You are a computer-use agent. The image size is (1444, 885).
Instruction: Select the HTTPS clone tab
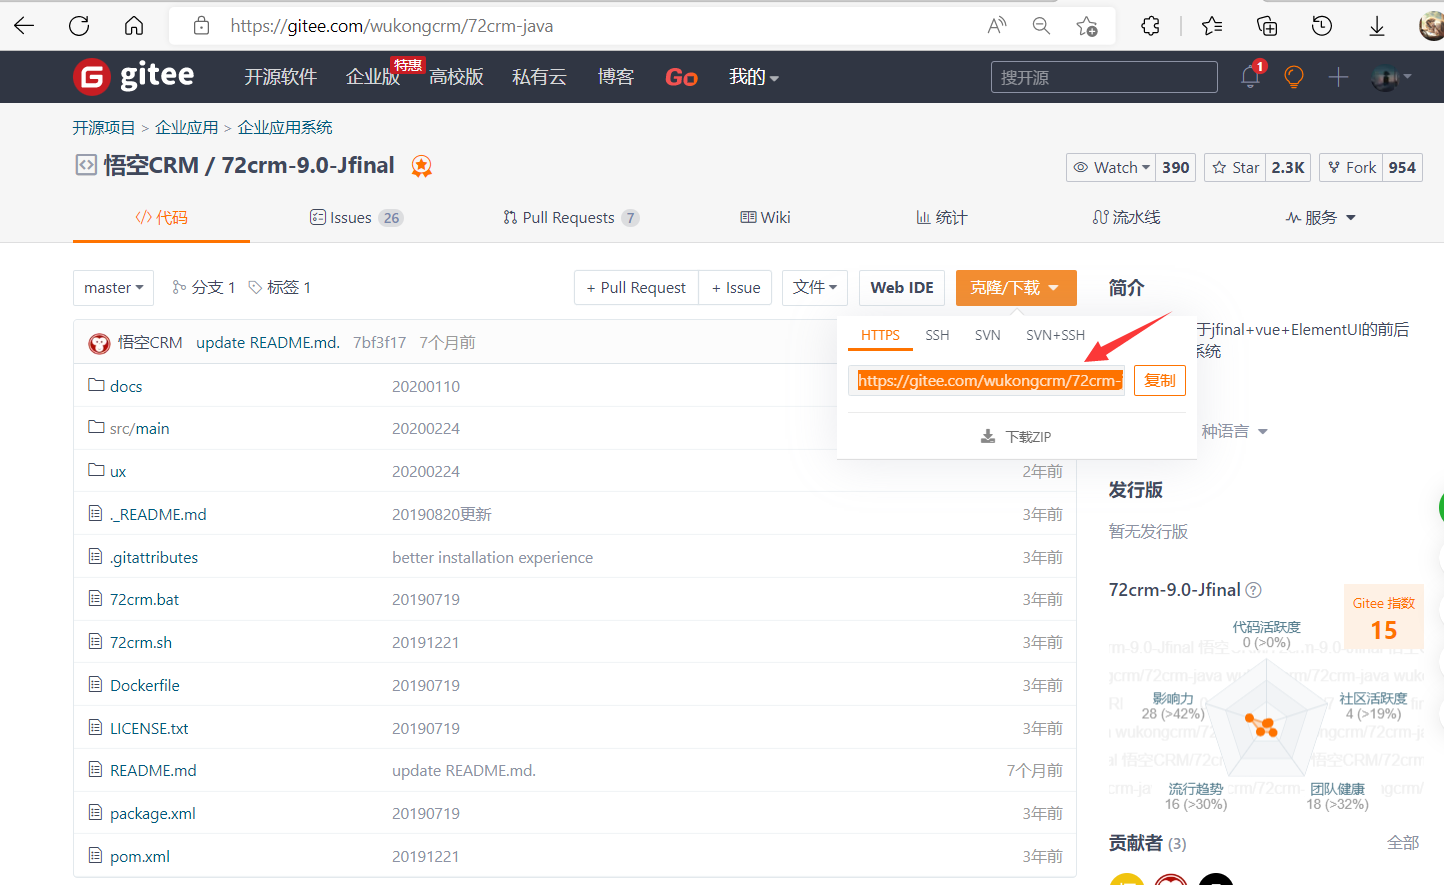coord(880,335)
